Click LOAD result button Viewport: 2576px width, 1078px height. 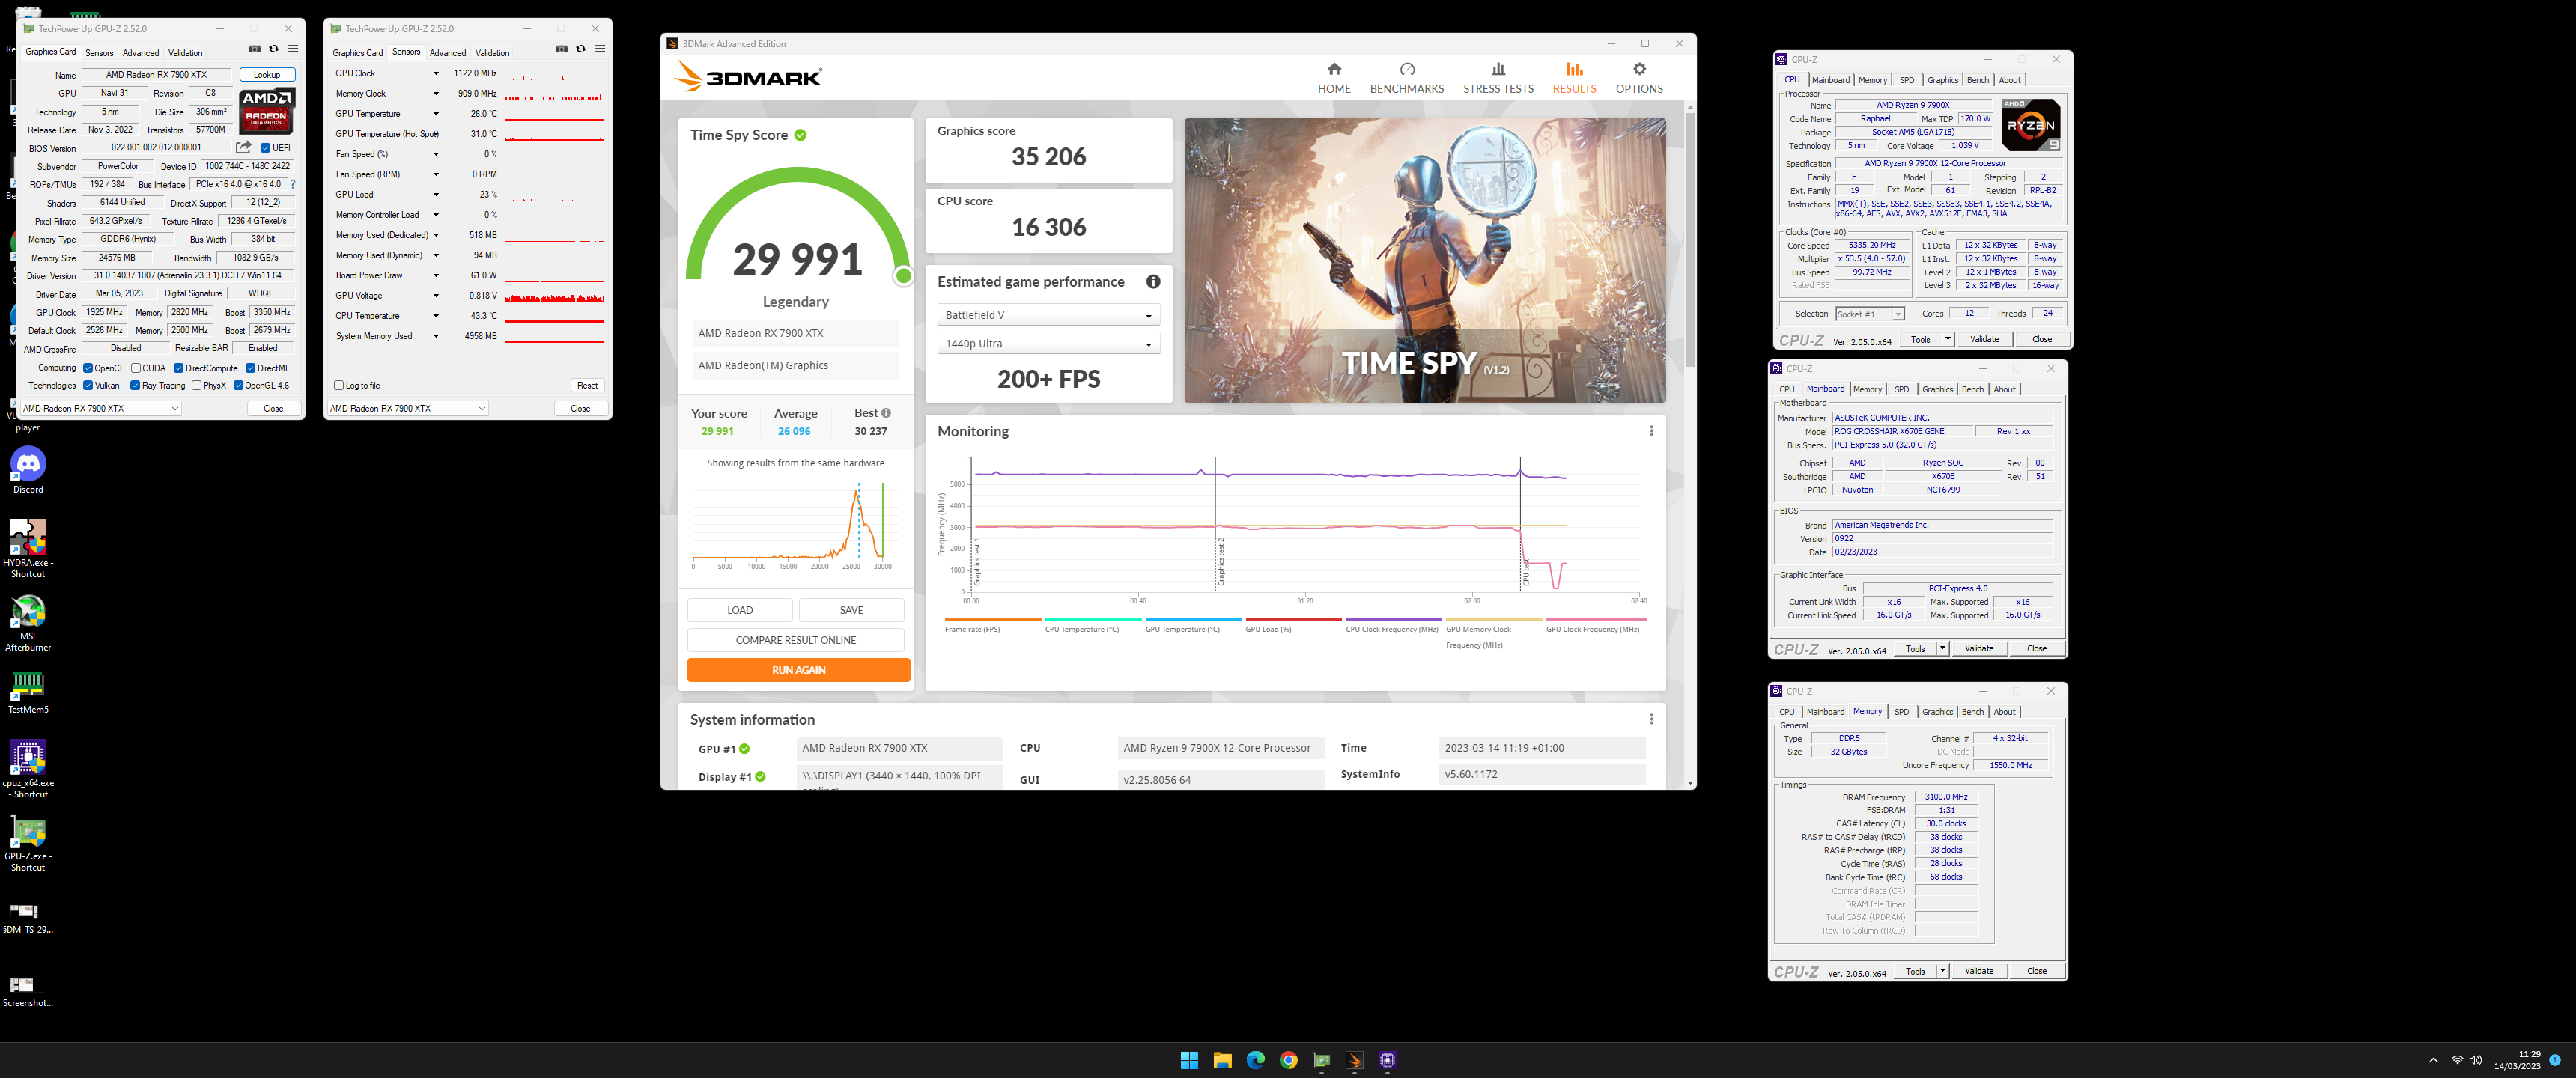pyautogui.click(x=740, y=610)
